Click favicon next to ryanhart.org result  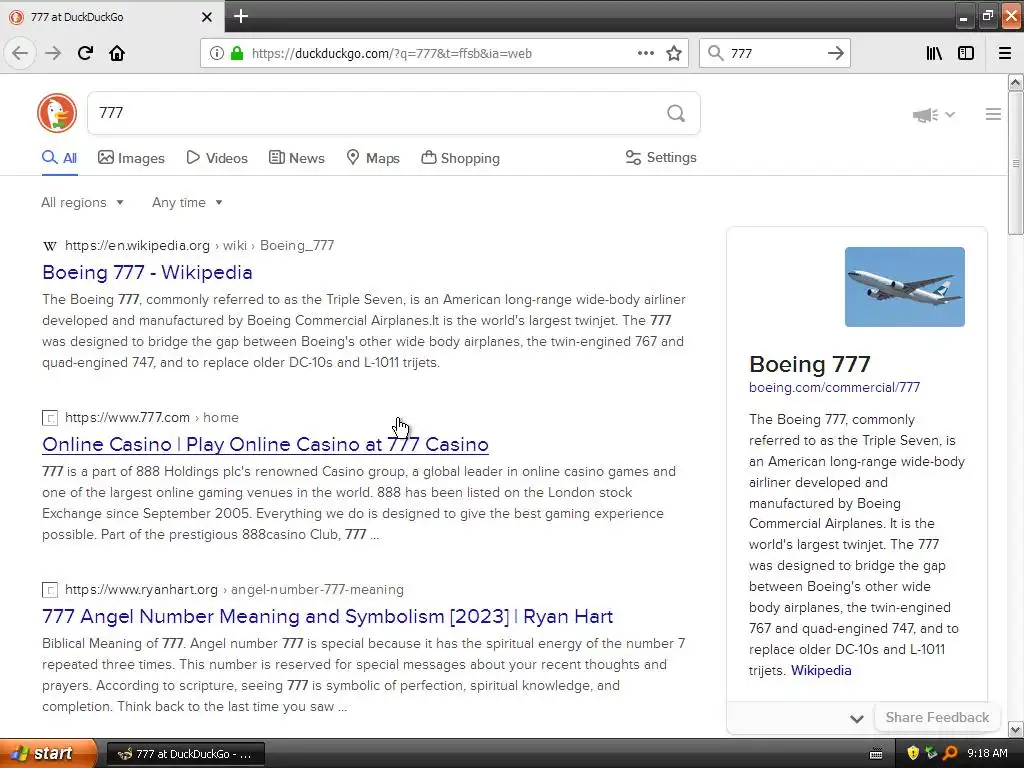click(50, 590)
